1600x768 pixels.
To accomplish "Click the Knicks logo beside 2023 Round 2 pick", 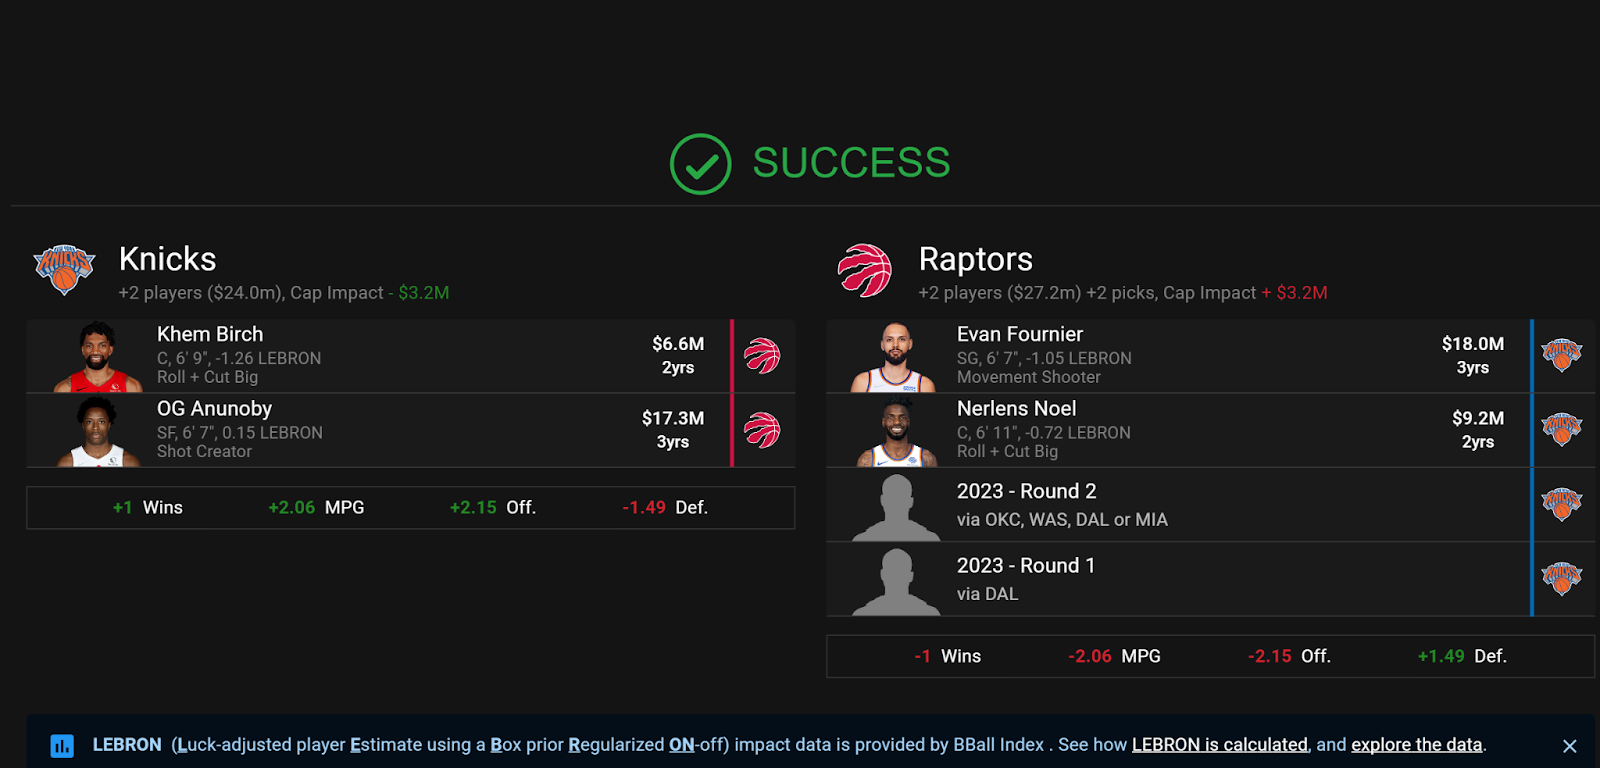I will [x=1562, y=504].
